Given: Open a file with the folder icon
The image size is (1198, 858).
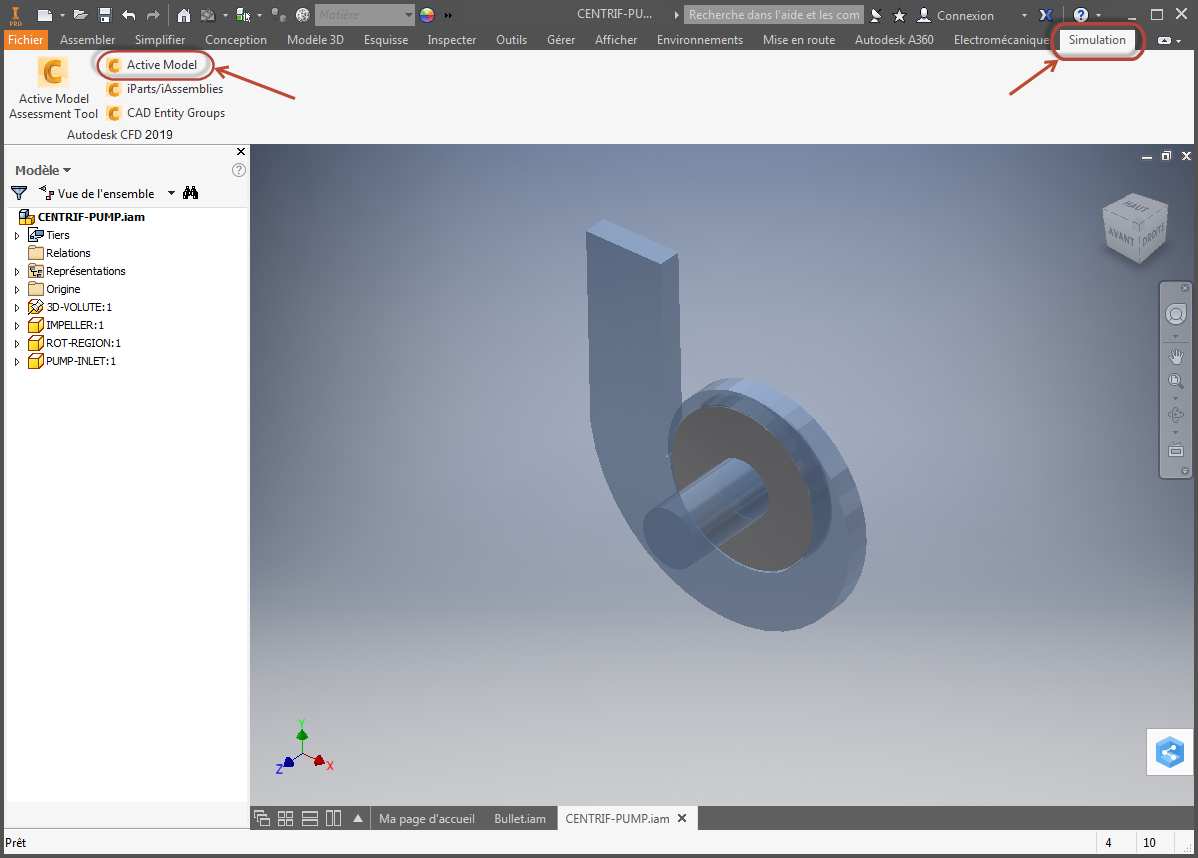Looking at the screenshot, I should 80,15.
